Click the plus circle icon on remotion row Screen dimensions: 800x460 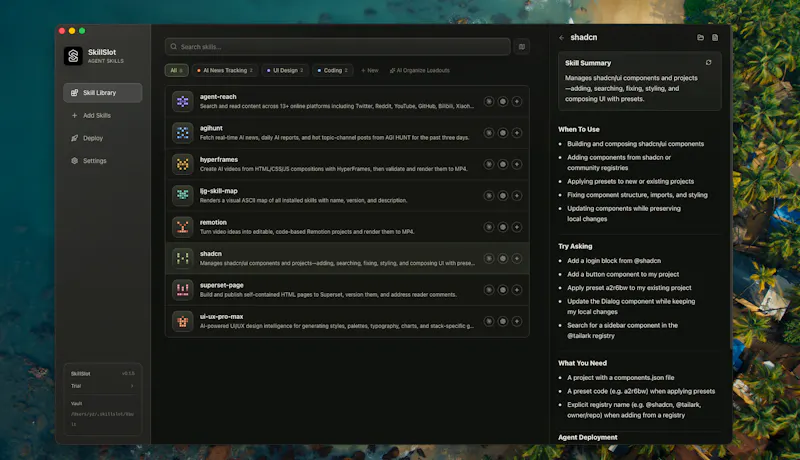coord(517,227)
